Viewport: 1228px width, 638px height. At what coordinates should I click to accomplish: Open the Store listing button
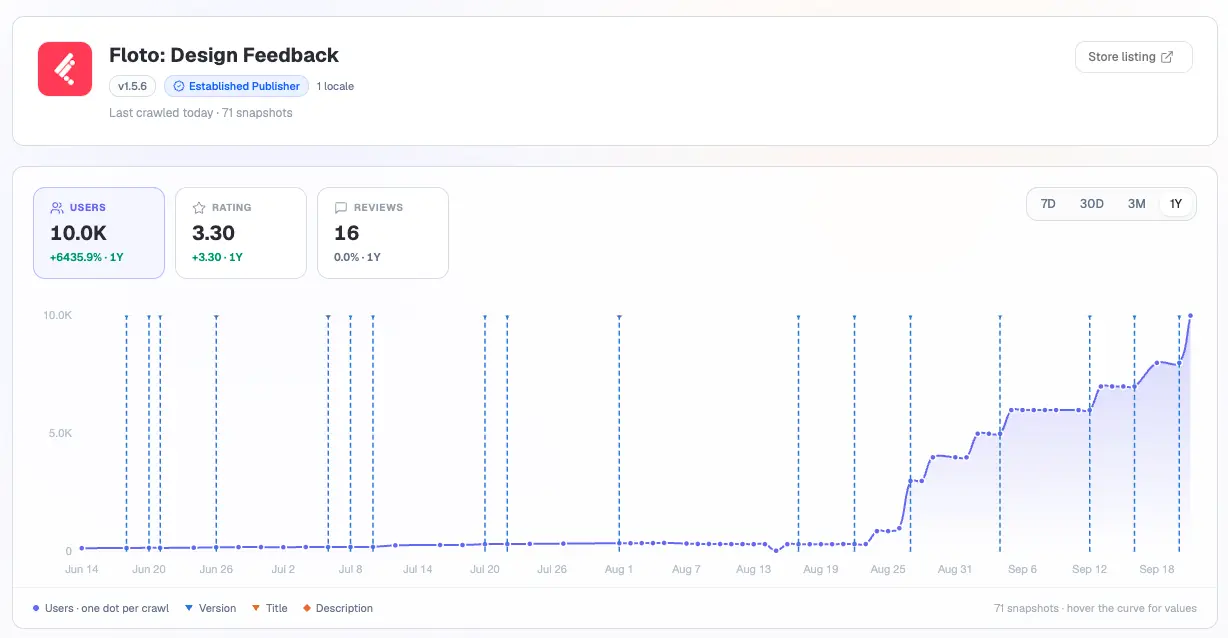tap(1133, 57)
